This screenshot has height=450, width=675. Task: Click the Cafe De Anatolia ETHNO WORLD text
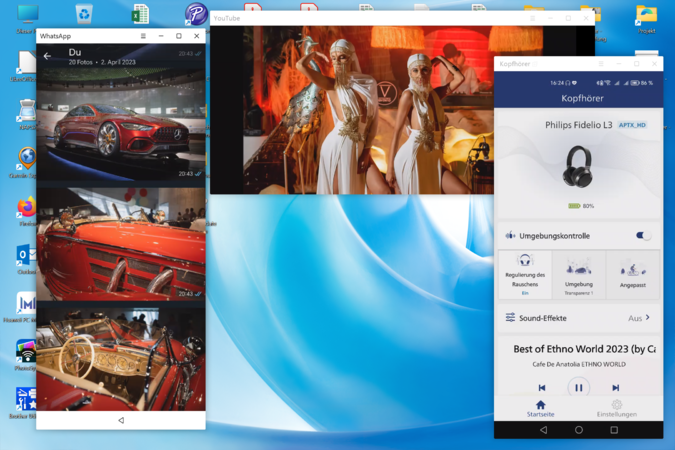(x=579, y=364)
